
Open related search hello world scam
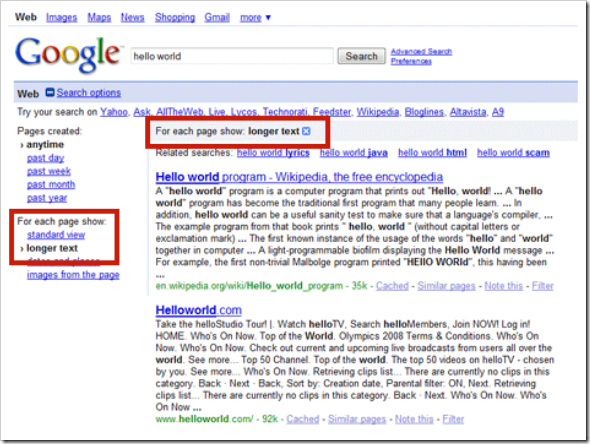pyautogui.click(x=513, y=153)
